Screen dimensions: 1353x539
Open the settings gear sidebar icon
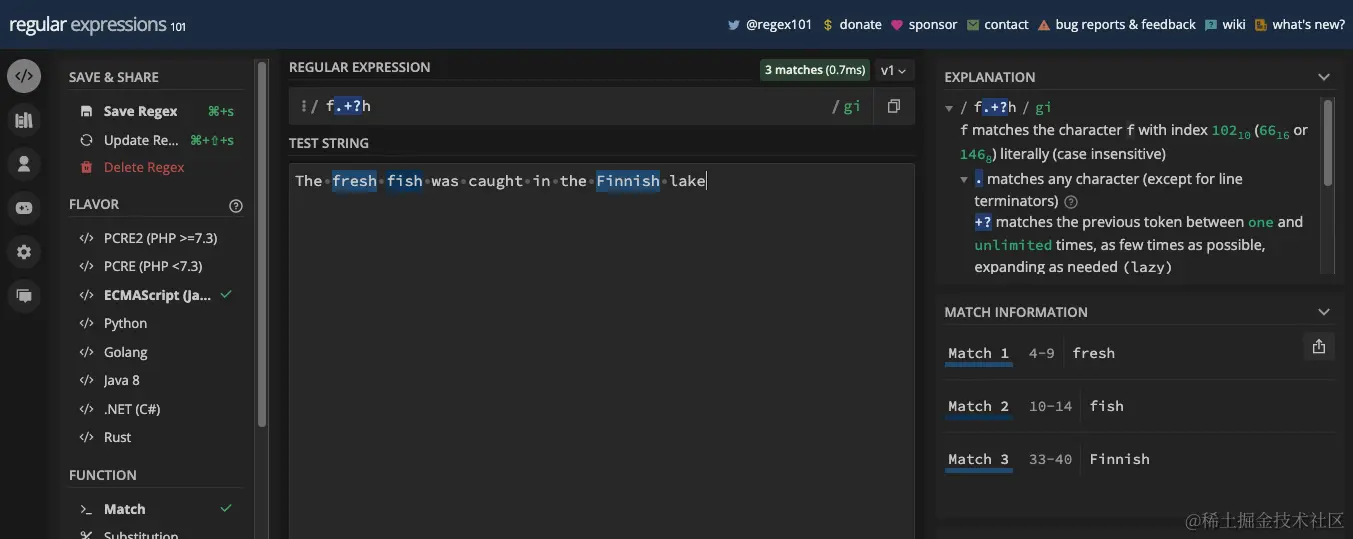(24, 252)
